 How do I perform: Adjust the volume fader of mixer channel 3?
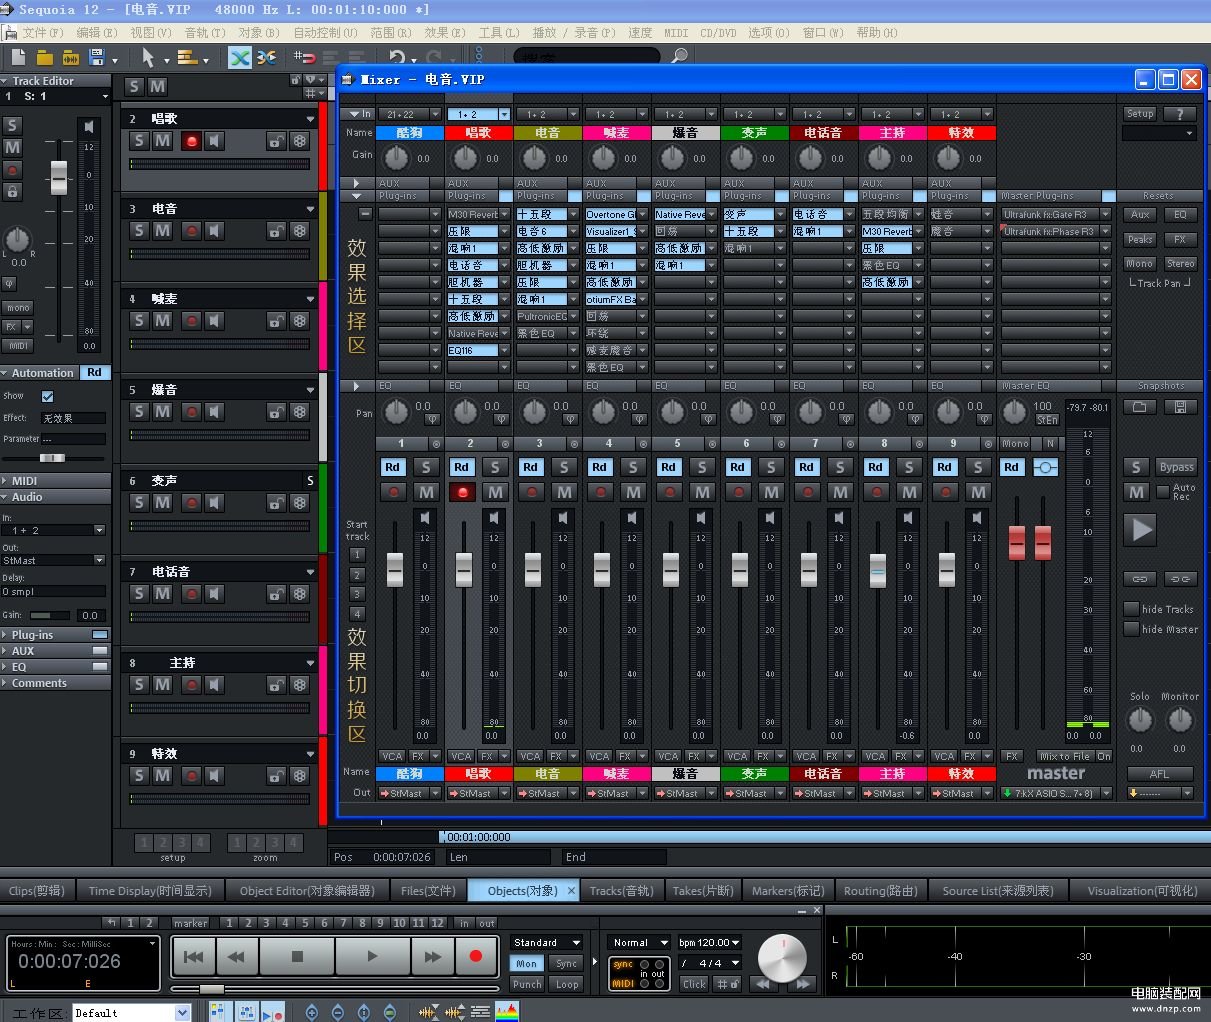(x=533, y=569)
